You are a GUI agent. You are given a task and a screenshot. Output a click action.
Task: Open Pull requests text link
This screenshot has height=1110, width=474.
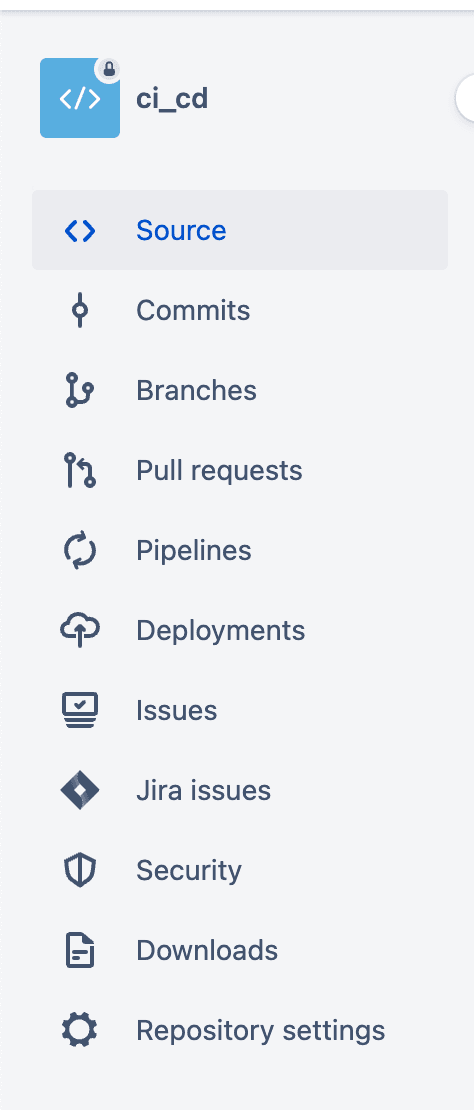(219, 471)
